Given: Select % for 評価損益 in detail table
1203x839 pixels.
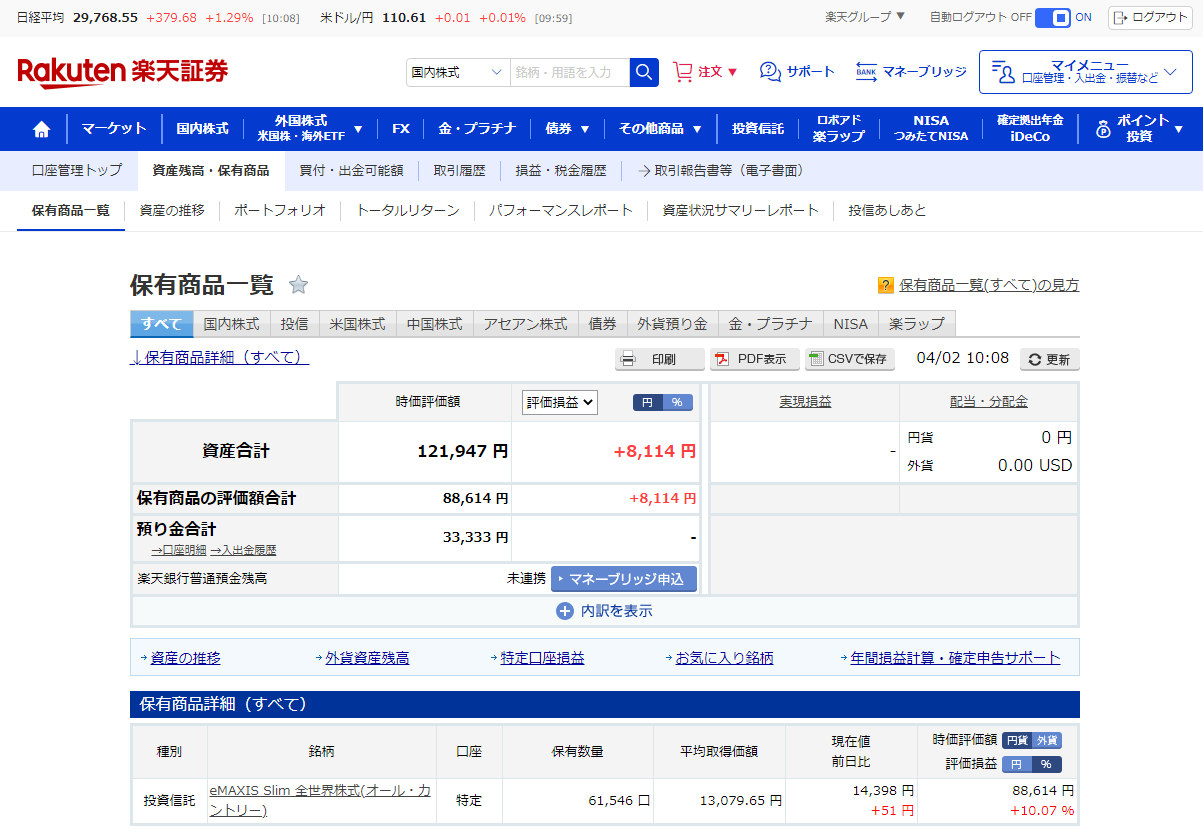Looking at the screenshot, I should click(x=1047, y=764).
